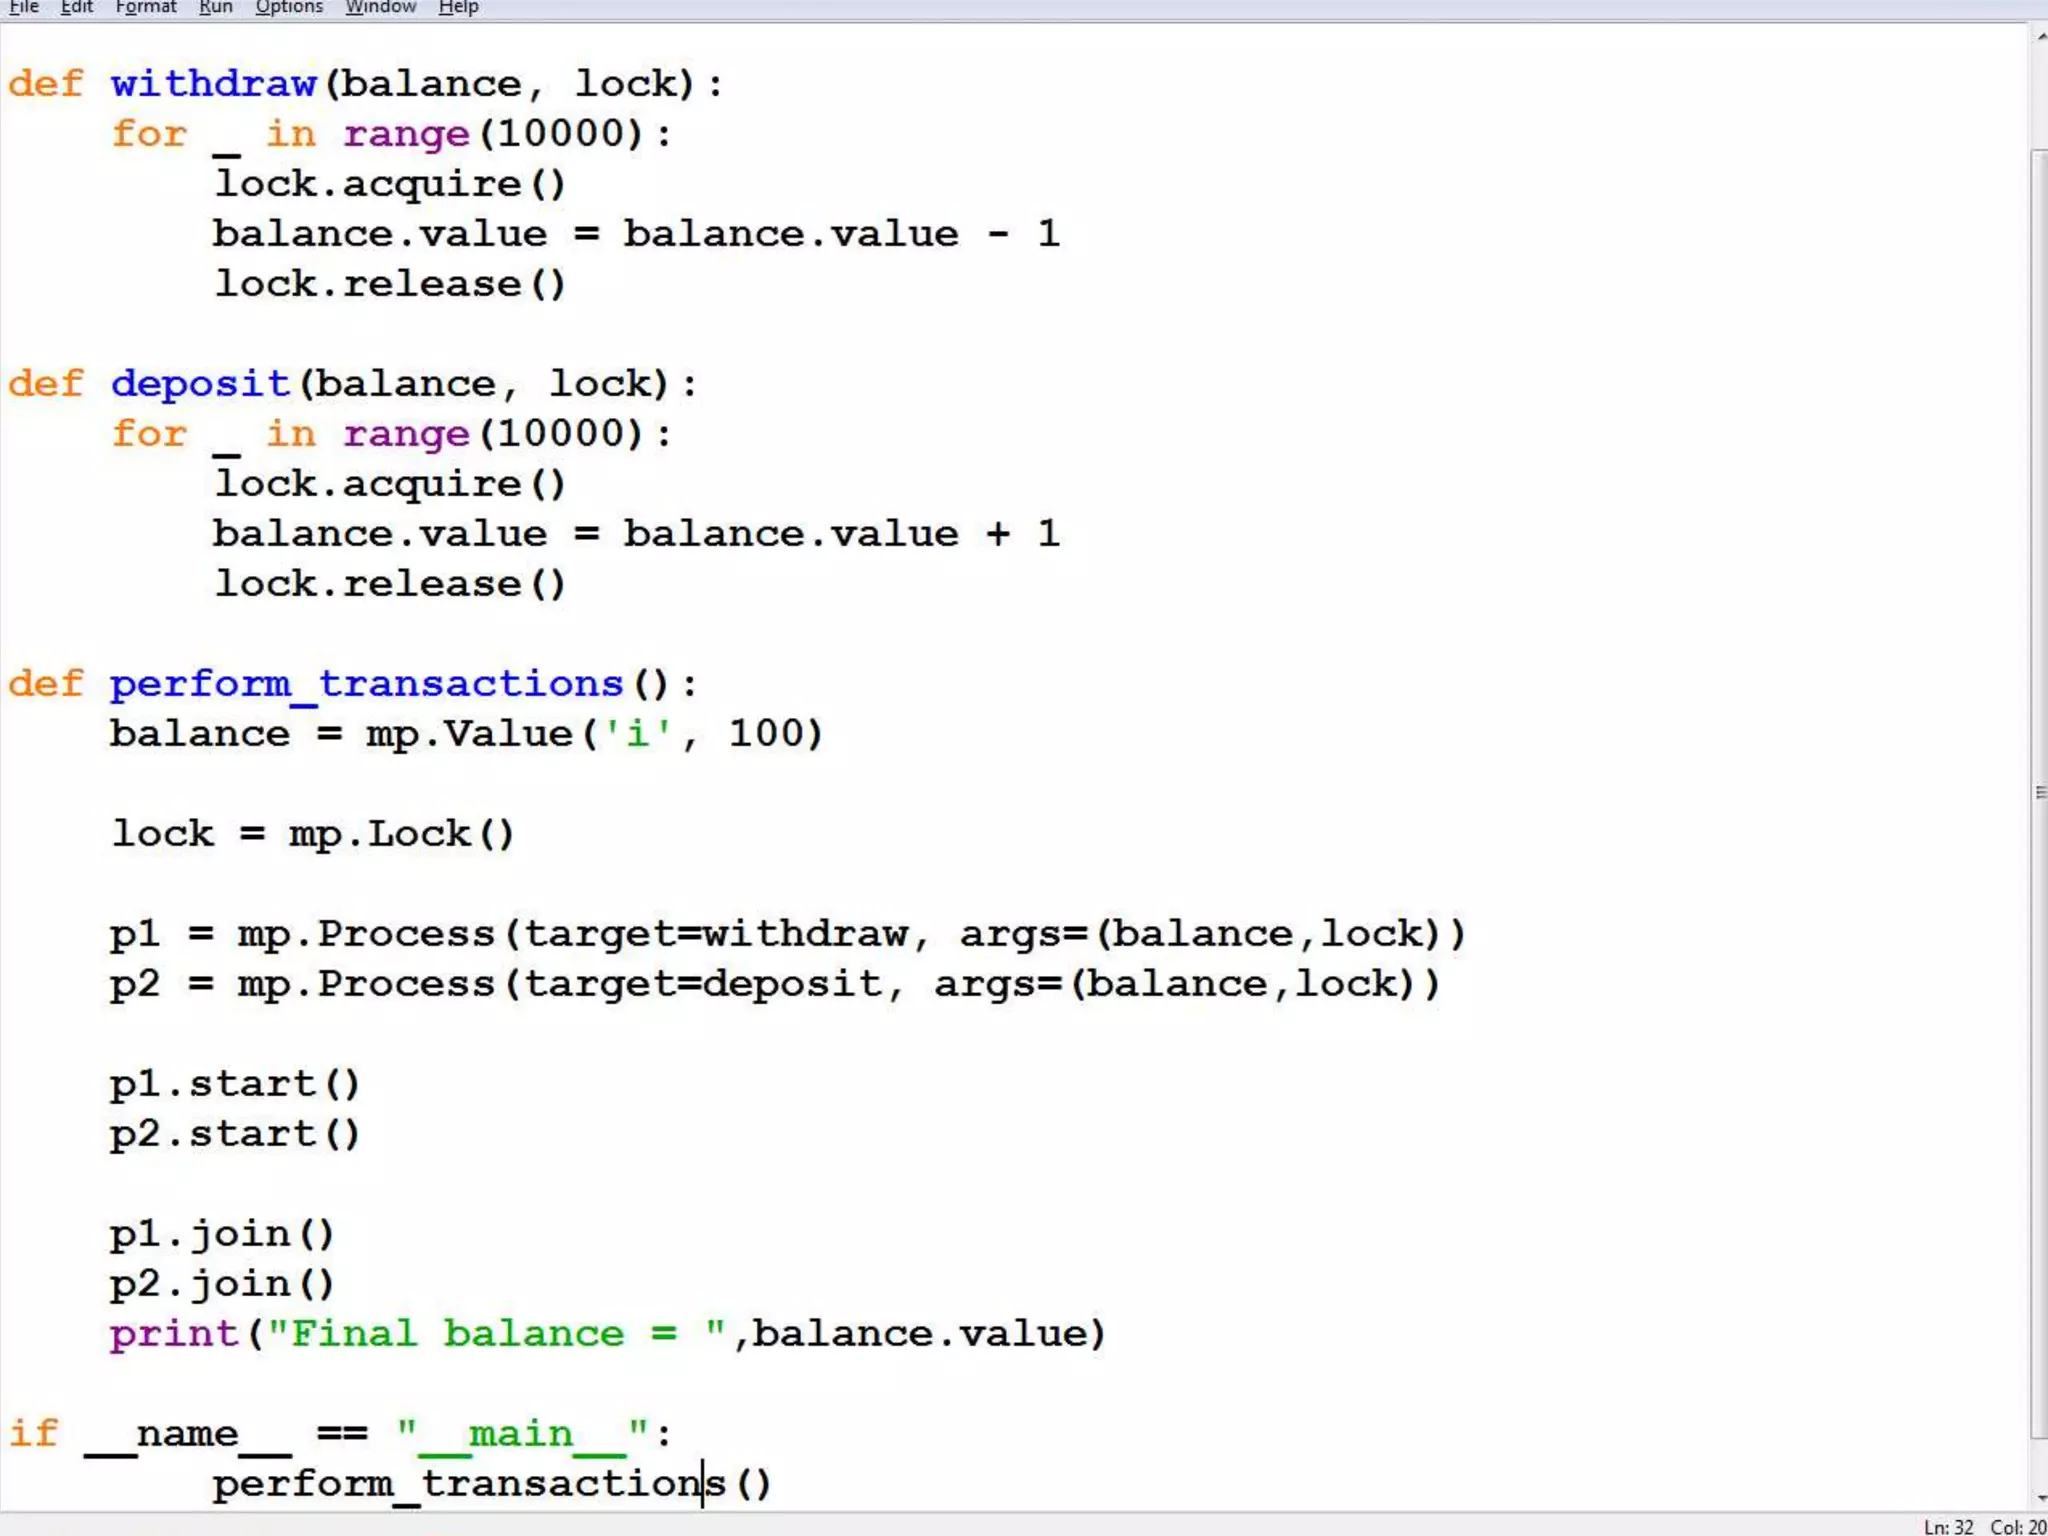Screen dimensions: 2048x1536
Task: Click on mp.Lock() in the code
Action: pyautogui.click(x=400, y=834)
